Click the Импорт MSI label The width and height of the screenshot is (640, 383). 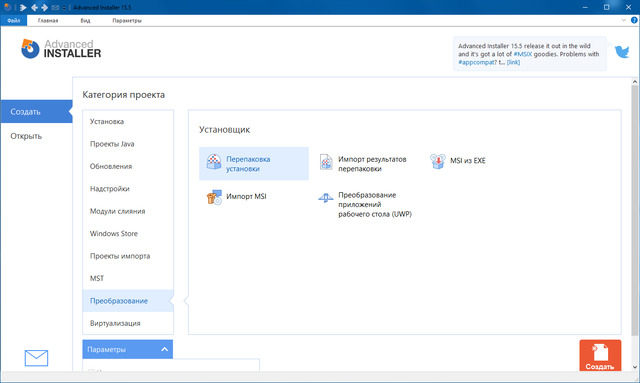(x=246, y=196)
